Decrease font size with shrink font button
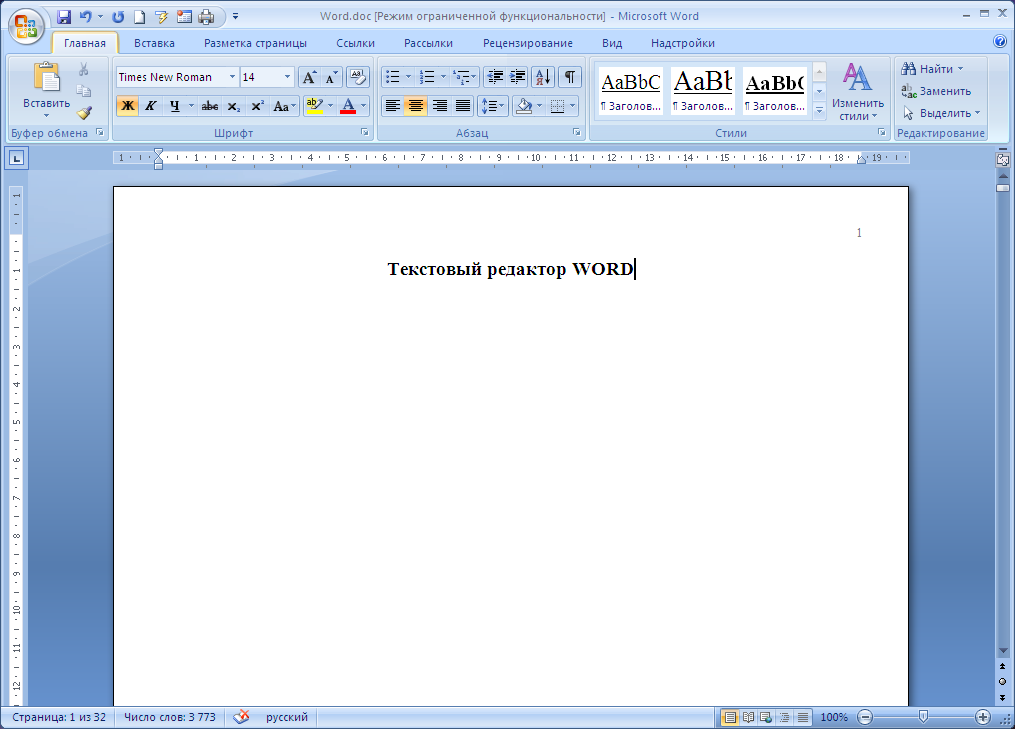Viewport: 1015px width, 729px height. pos(331,77)
